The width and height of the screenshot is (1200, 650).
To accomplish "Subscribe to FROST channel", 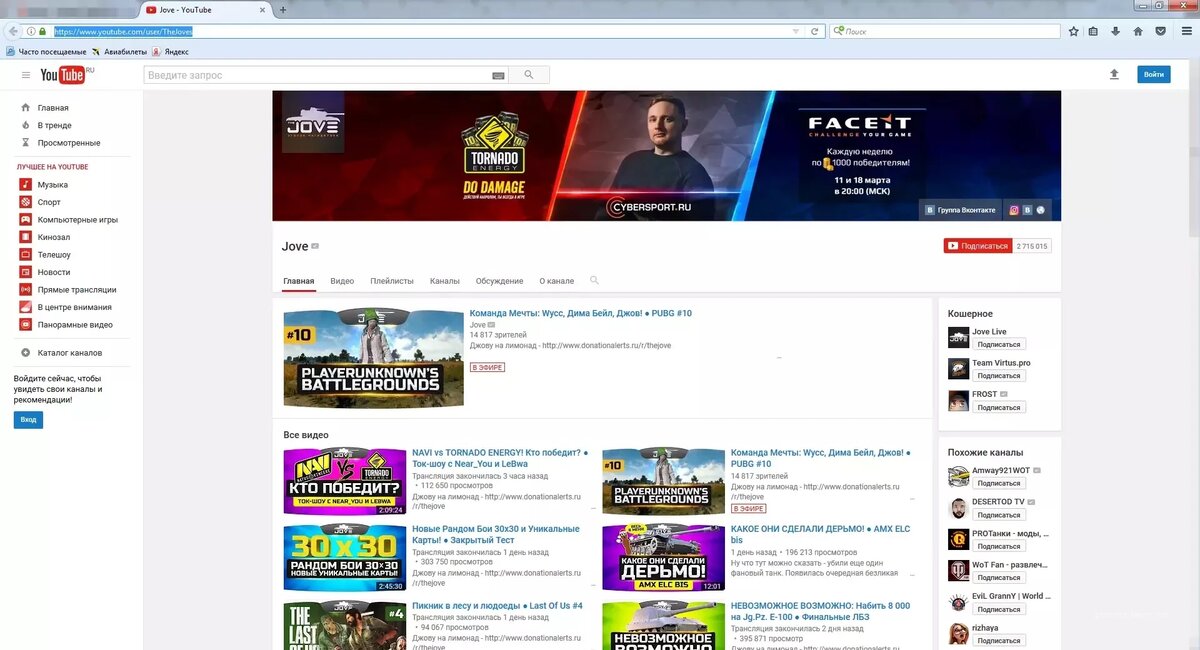I will coord(999,408).
